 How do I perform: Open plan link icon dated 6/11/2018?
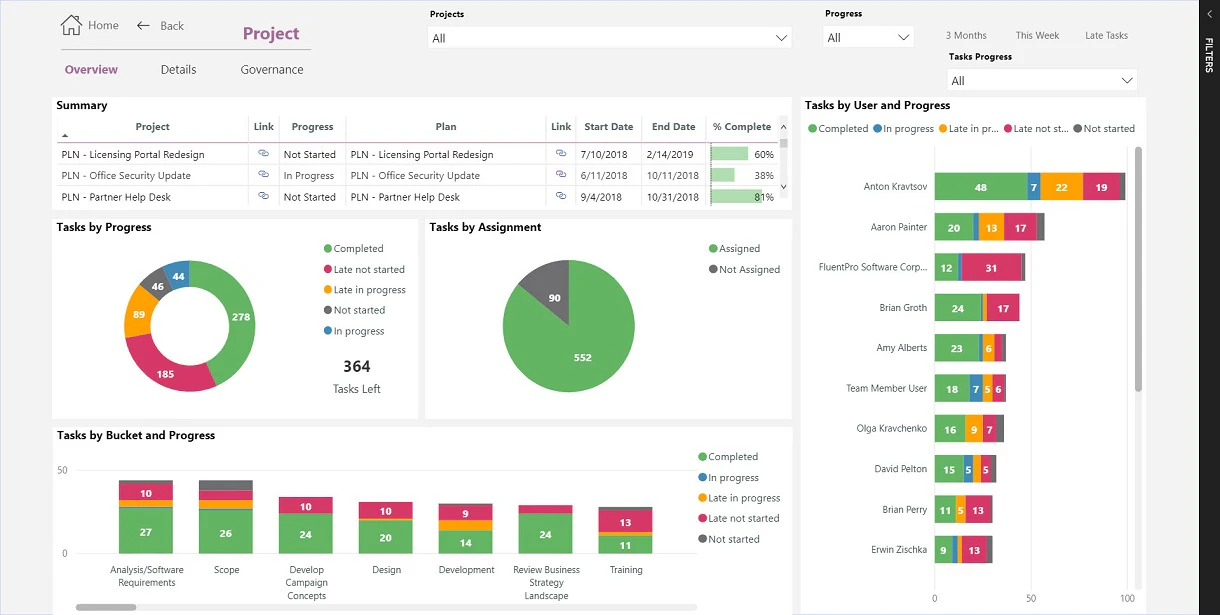(x=561, y=175)
